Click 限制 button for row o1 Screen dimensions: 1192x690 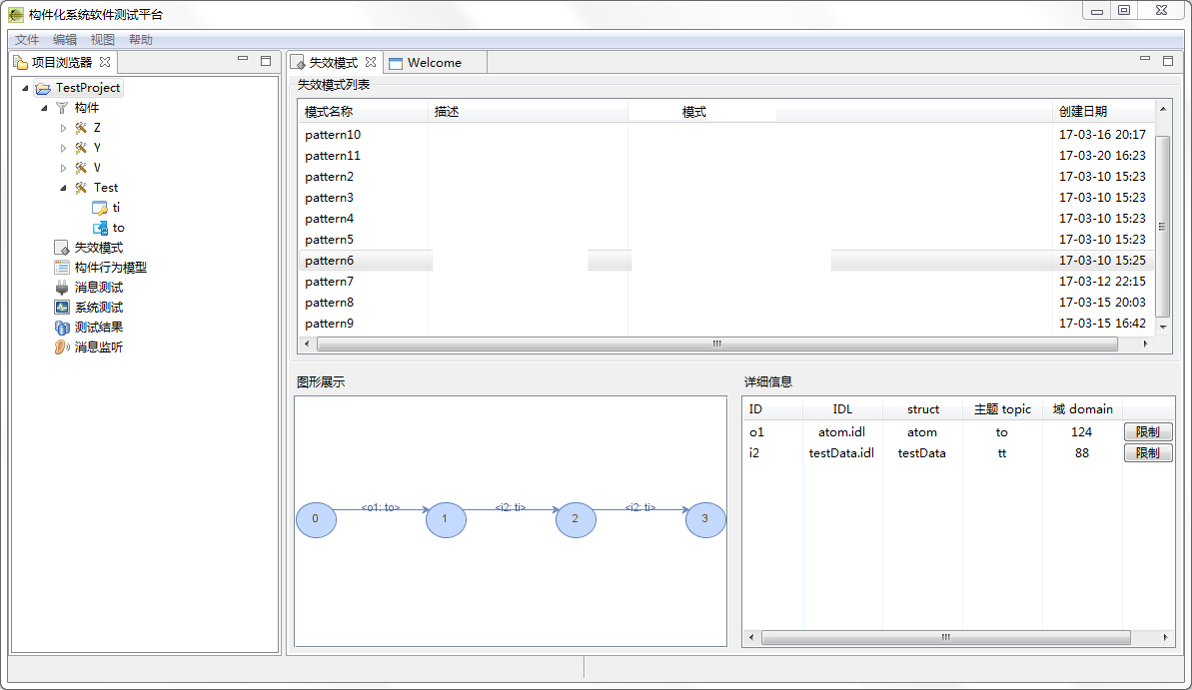click(x=1147, y=432)
